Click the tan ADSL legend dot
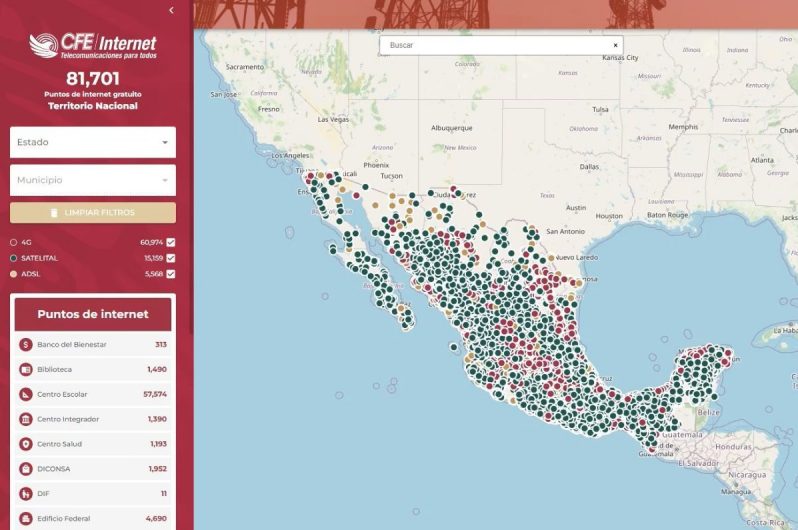The width and height of the screenshot is (798, 530). click(14, 274)
